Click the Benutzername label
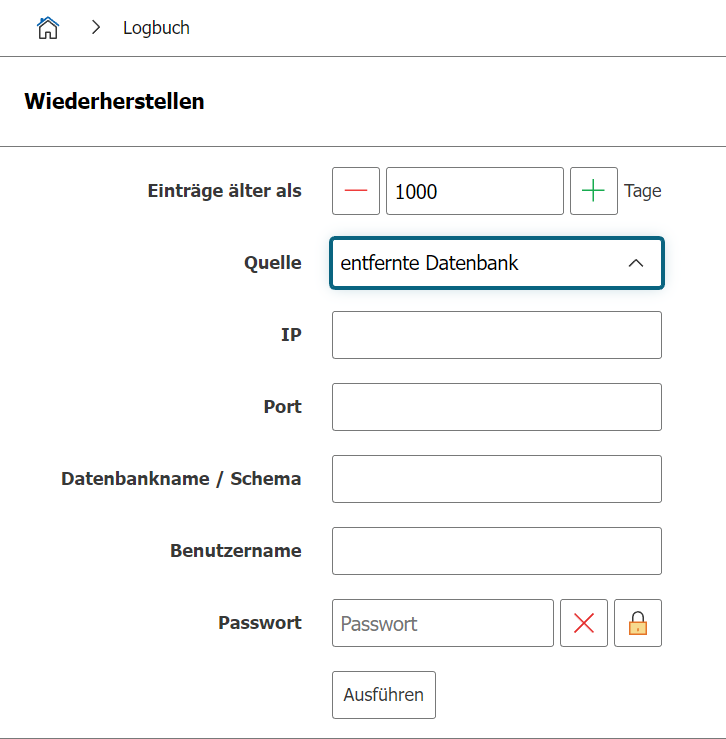Screen dimensions: 726x739 tap(236, 551)
